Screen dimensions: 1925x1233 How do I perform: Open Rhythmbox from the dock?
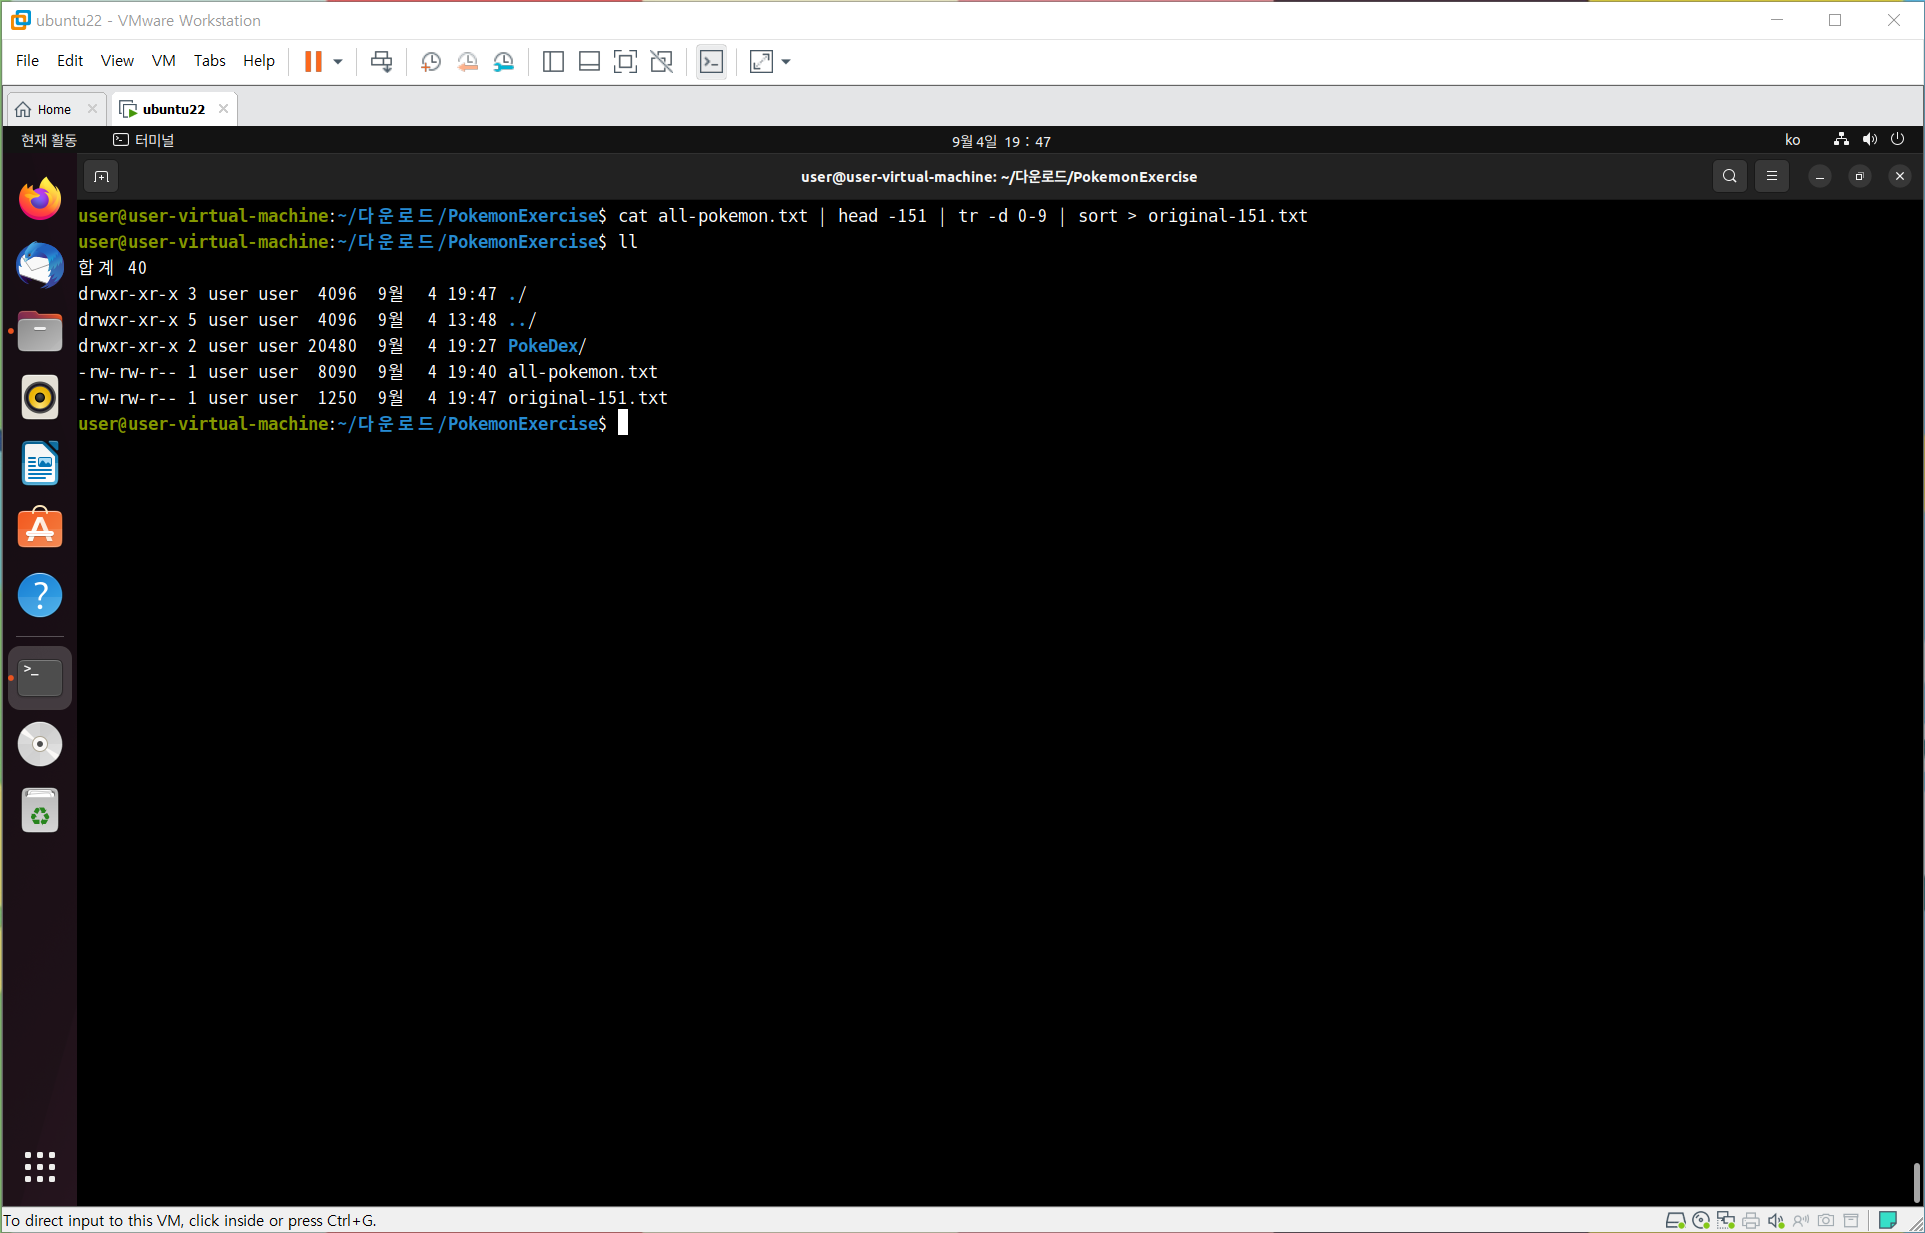coord(40,397)
